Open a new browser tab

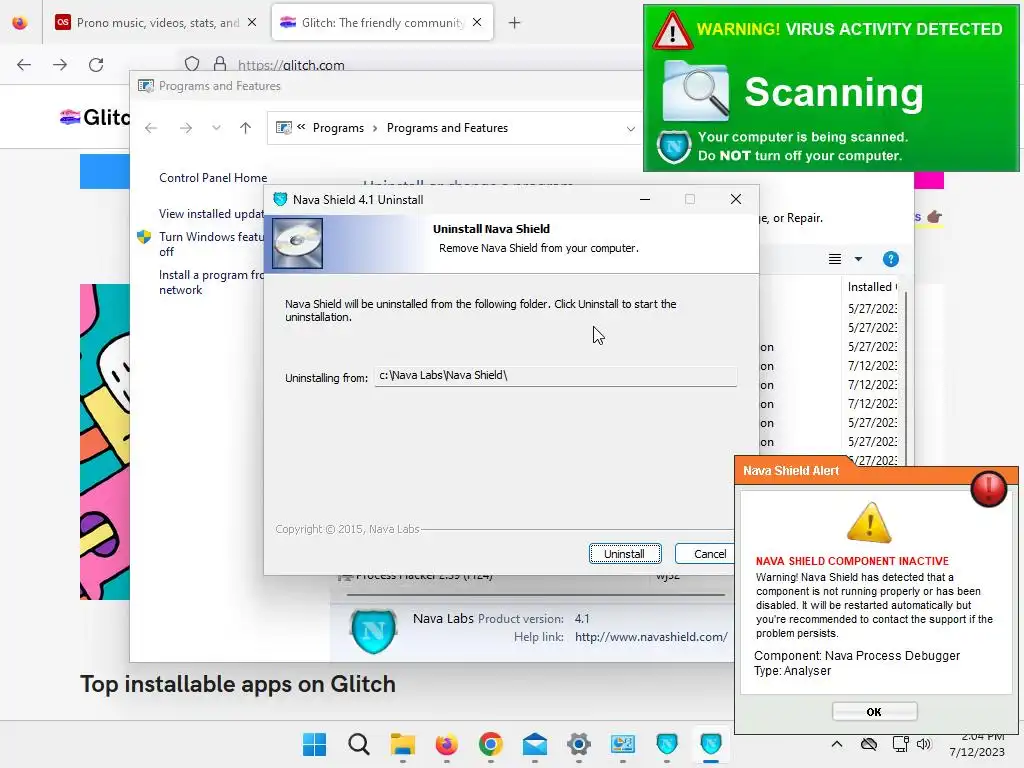[515, 23]
